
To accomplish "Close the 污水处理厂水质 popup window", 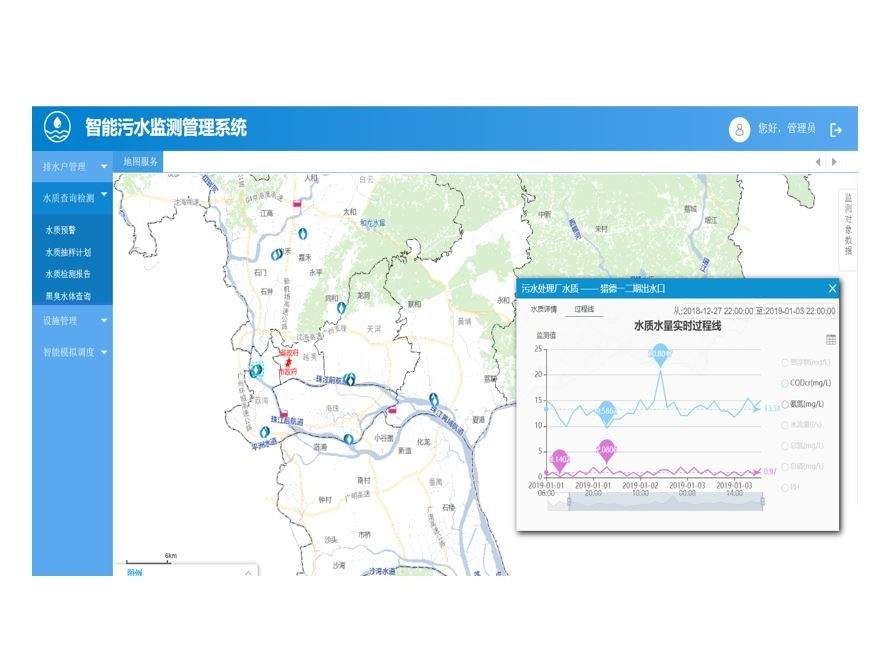I will click(x=832, y=288).
